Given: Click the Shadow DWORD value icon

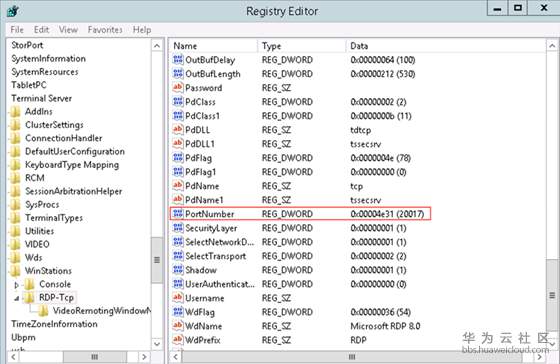Looking at the screenshot, I should click(x=178, y=270).
